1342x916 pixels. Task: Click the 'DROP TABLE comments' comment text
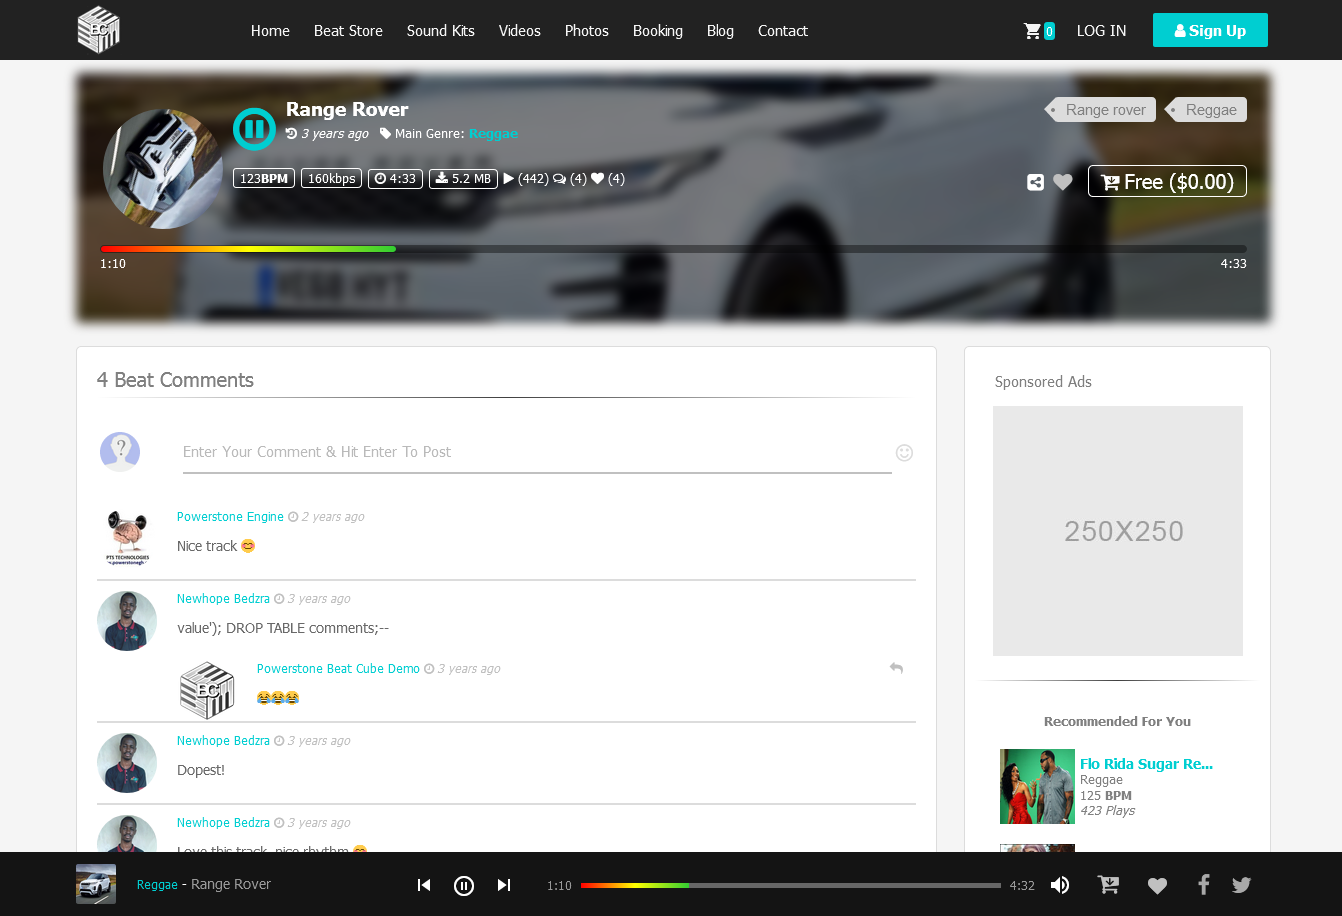[283, 628]
